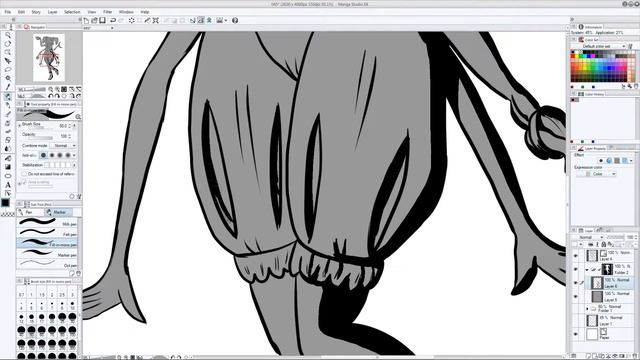640x360 pixels.
Task: Select the first anti-aliasing option
Action: coord(44,155)
